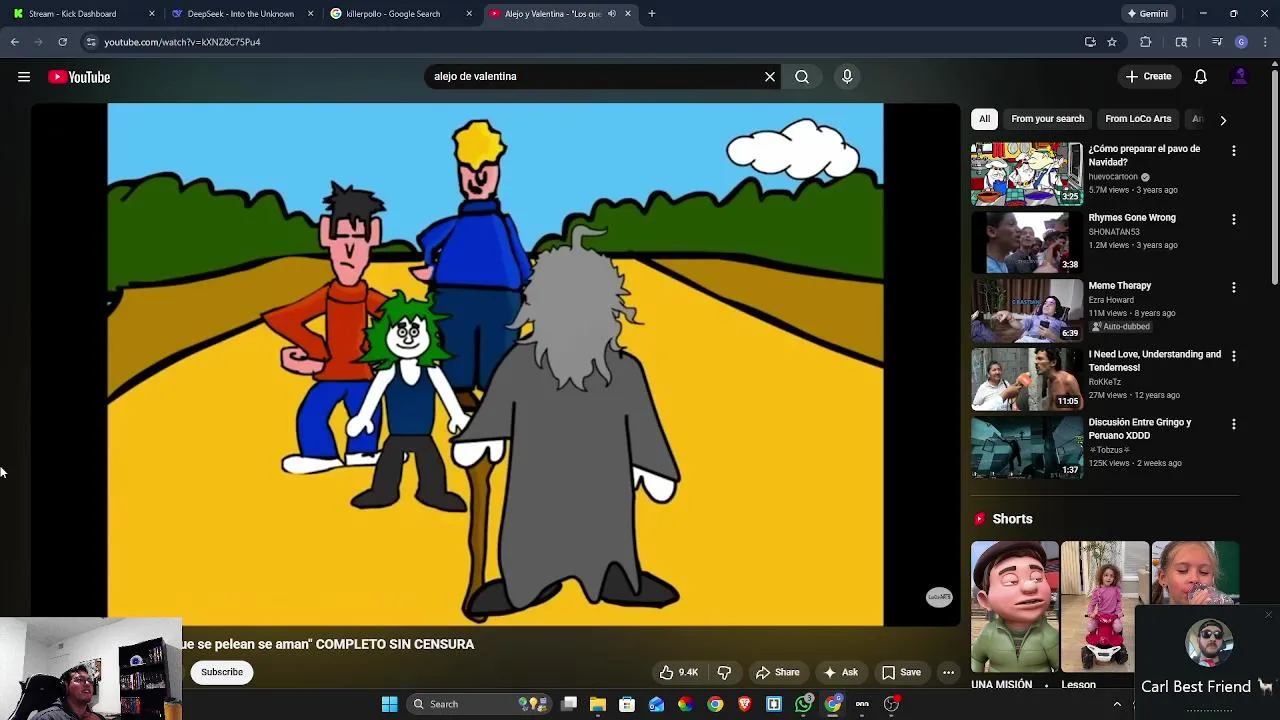Open Gemini in Chrome
The height and width of the screenshot is (720, 1280).
(x=1147, y=14)
